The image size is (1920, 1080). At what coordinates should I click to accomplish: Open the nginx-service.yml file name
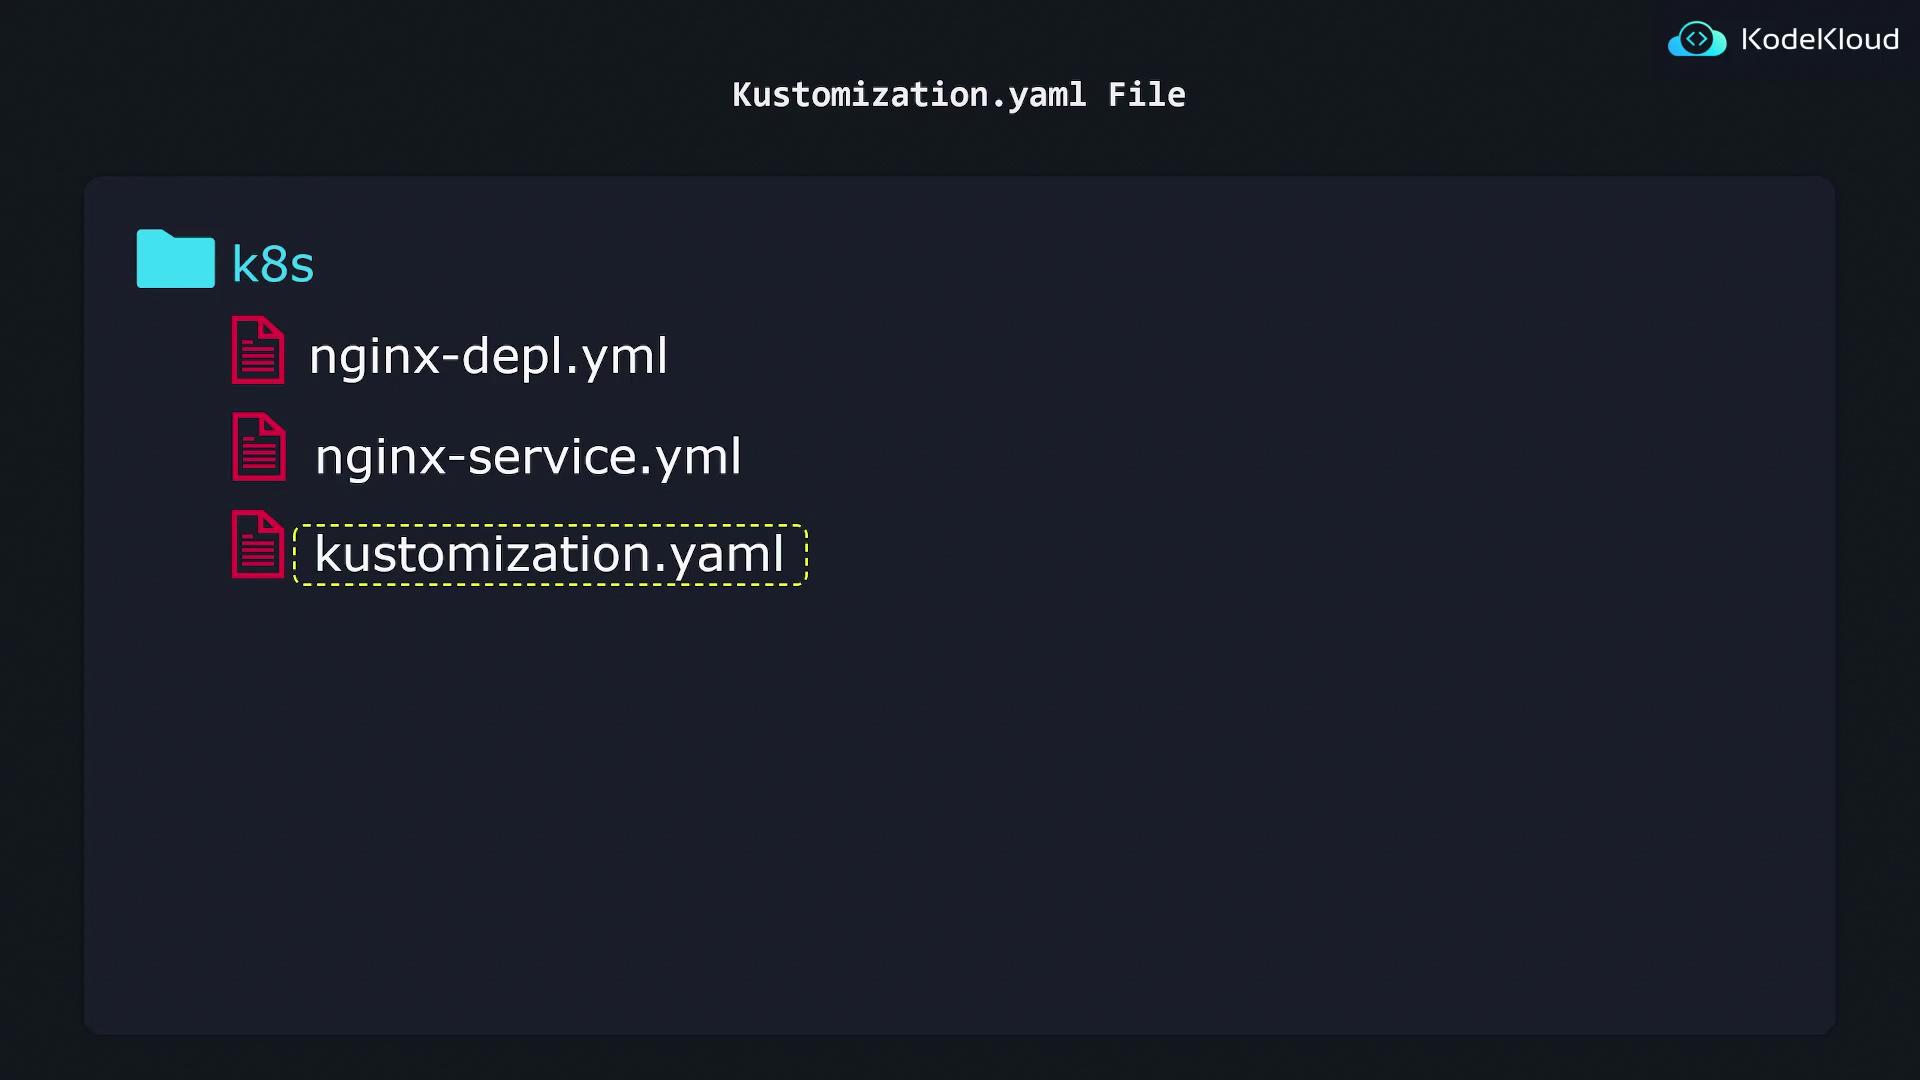(x=528, y=456)
